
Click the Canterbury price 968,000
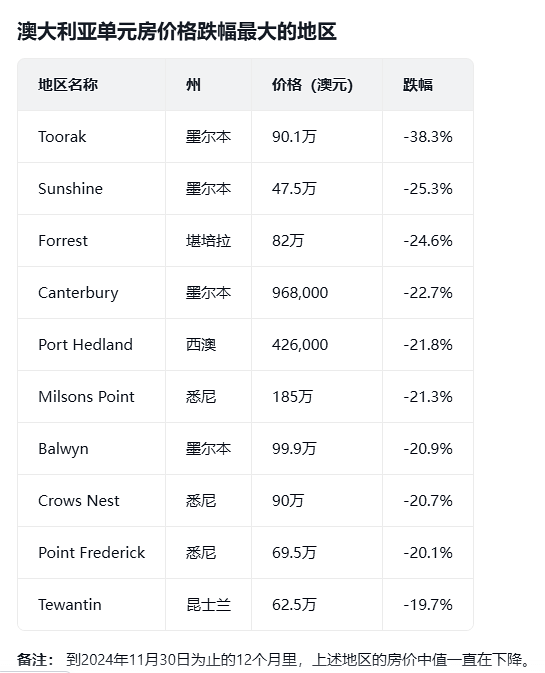300,293
